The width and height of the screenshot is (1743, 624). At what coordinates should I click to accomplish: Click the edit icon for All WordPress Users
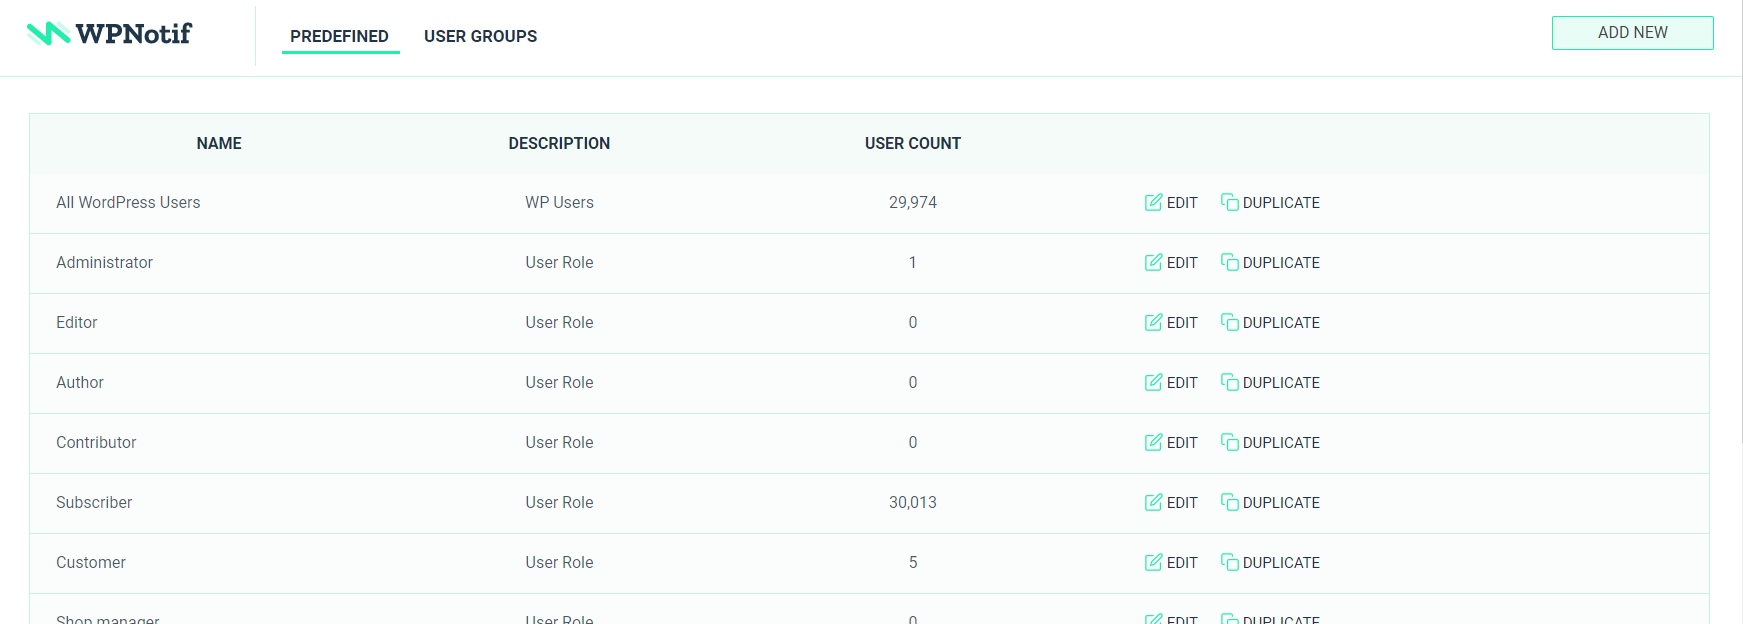[x=1153, y=202]
